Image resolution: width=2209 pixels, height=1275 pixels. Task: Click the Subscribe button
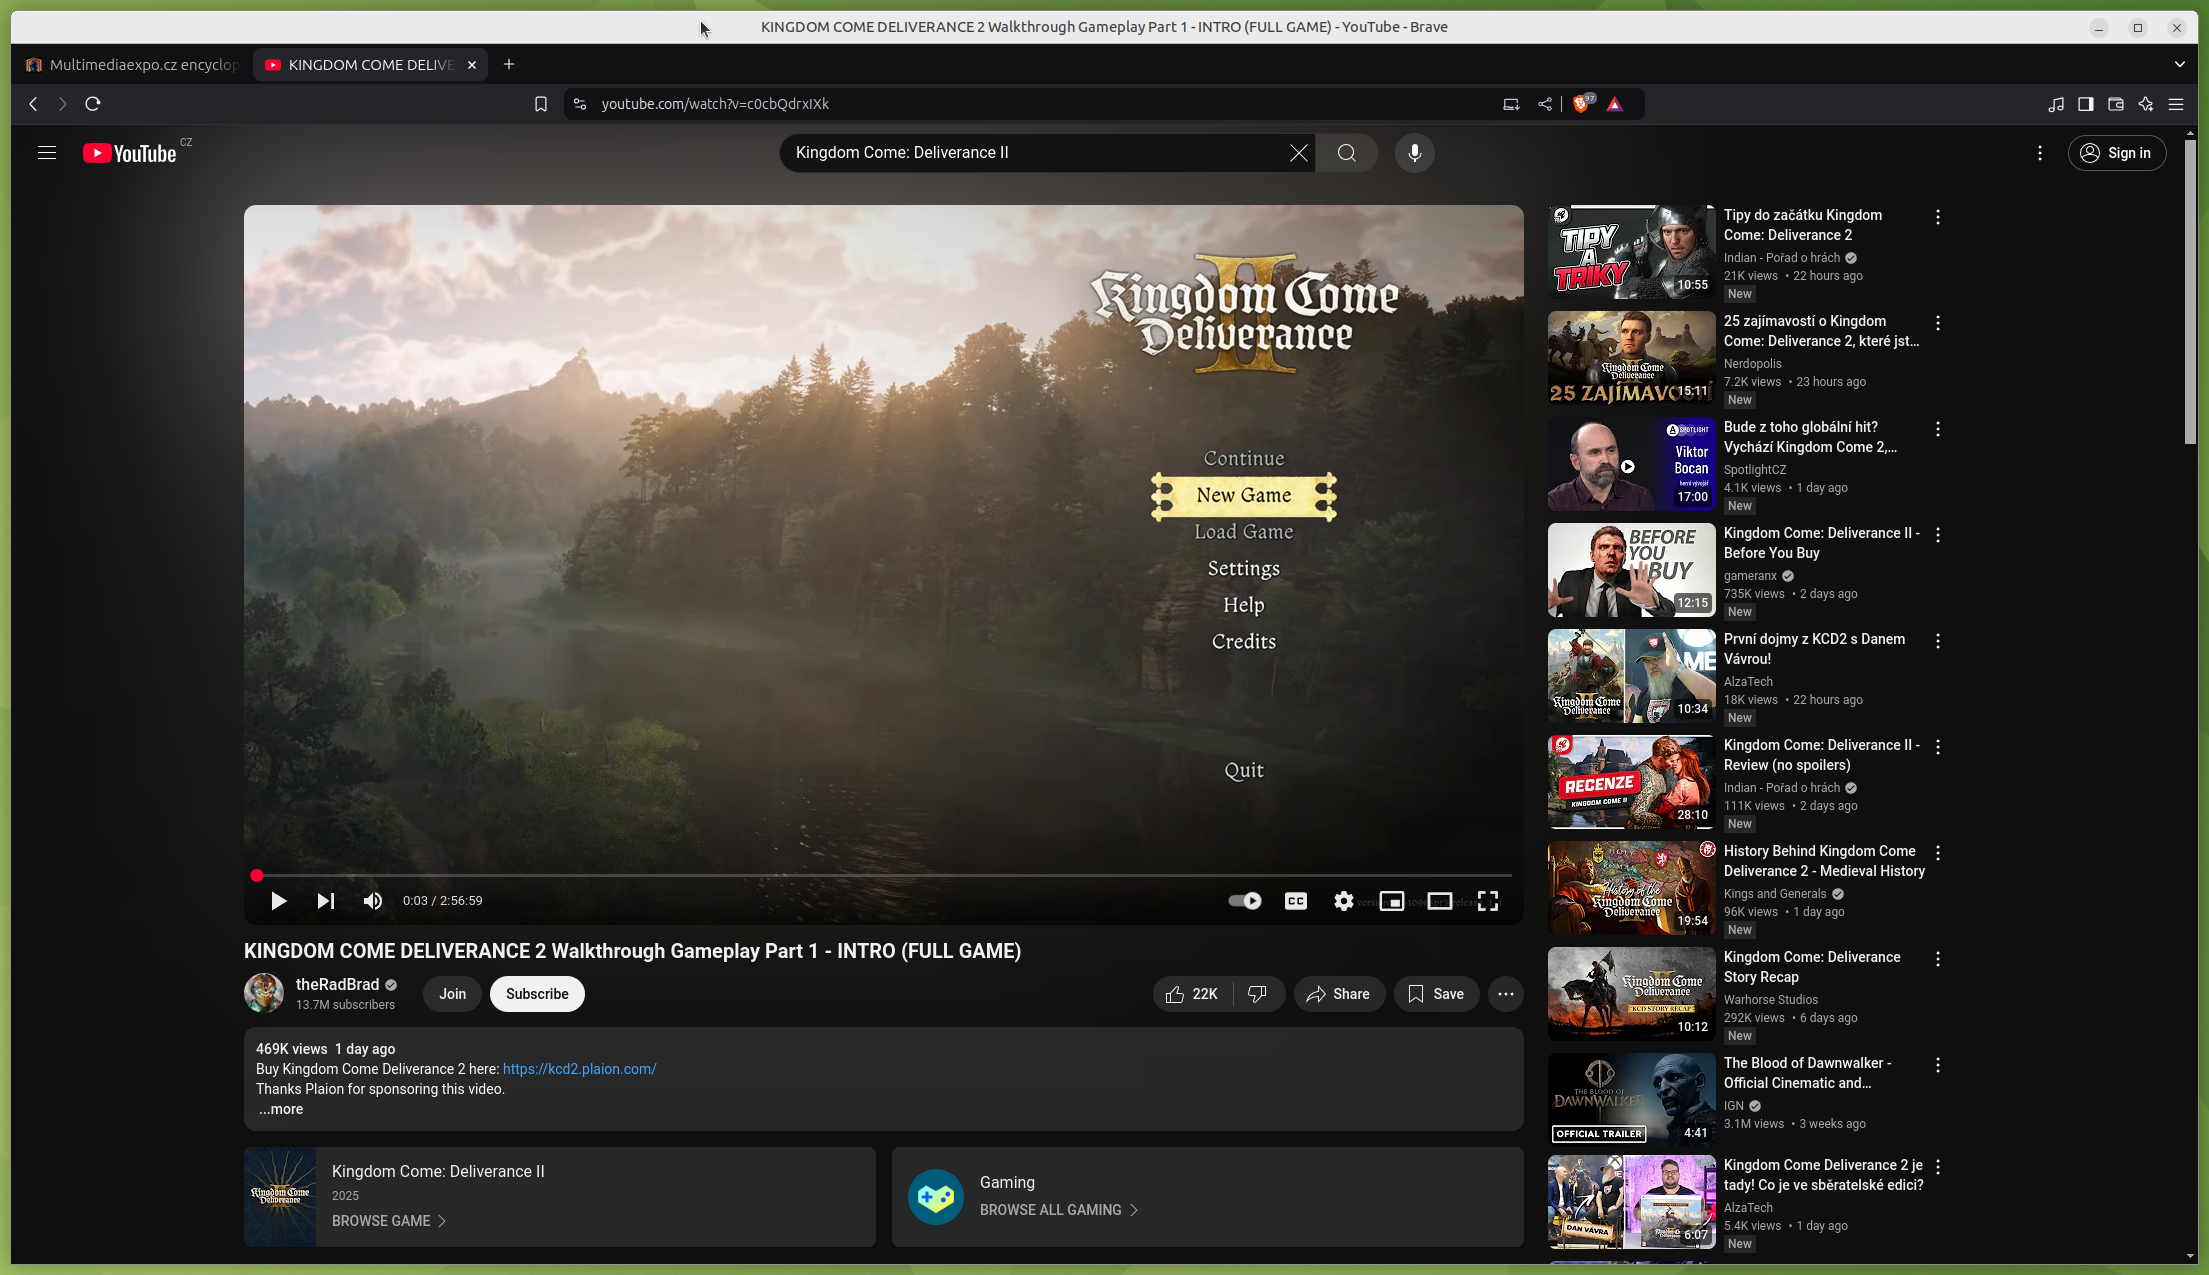[x=536, y=994]
